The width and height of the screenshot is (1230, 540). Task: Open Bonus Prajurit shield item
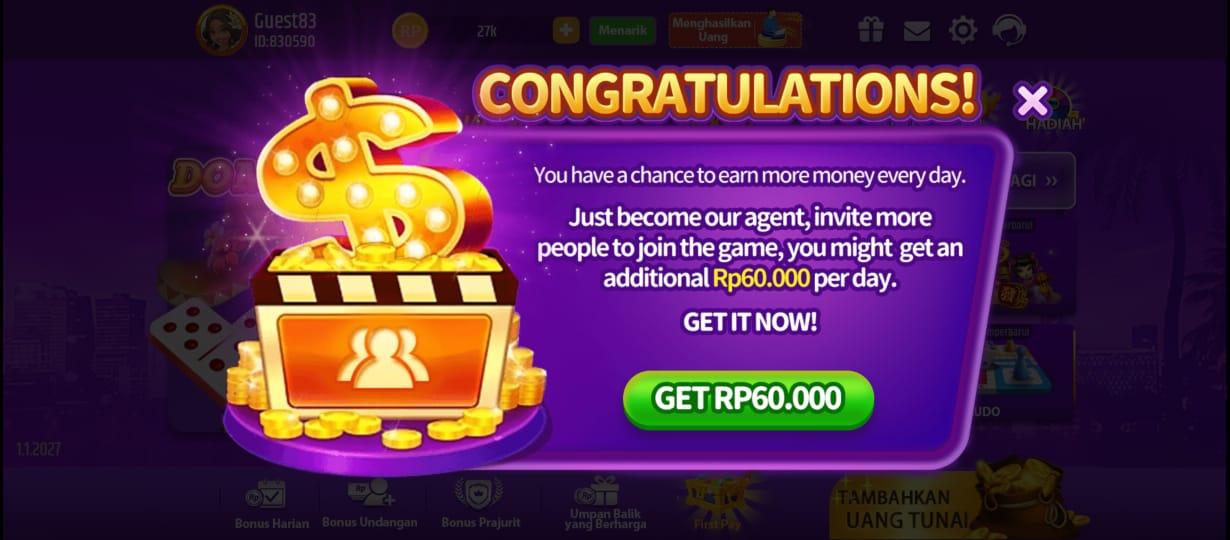tap(472, 505)
